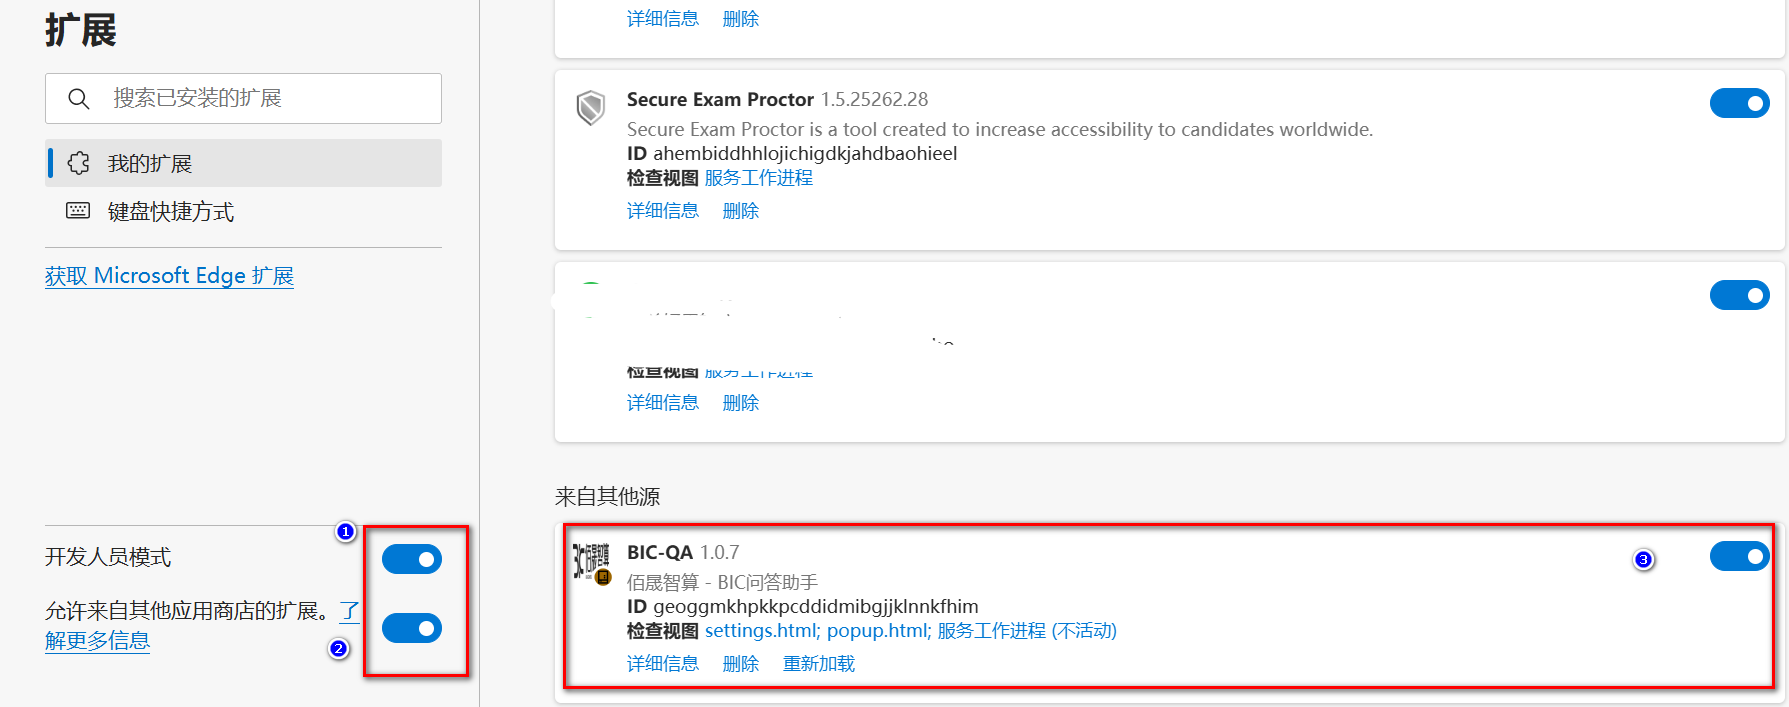Open Secure Exam Proctor's 服务工作进程
Image resolution: width=1789 pixels, height=707 pixels.
pos(758,177)
